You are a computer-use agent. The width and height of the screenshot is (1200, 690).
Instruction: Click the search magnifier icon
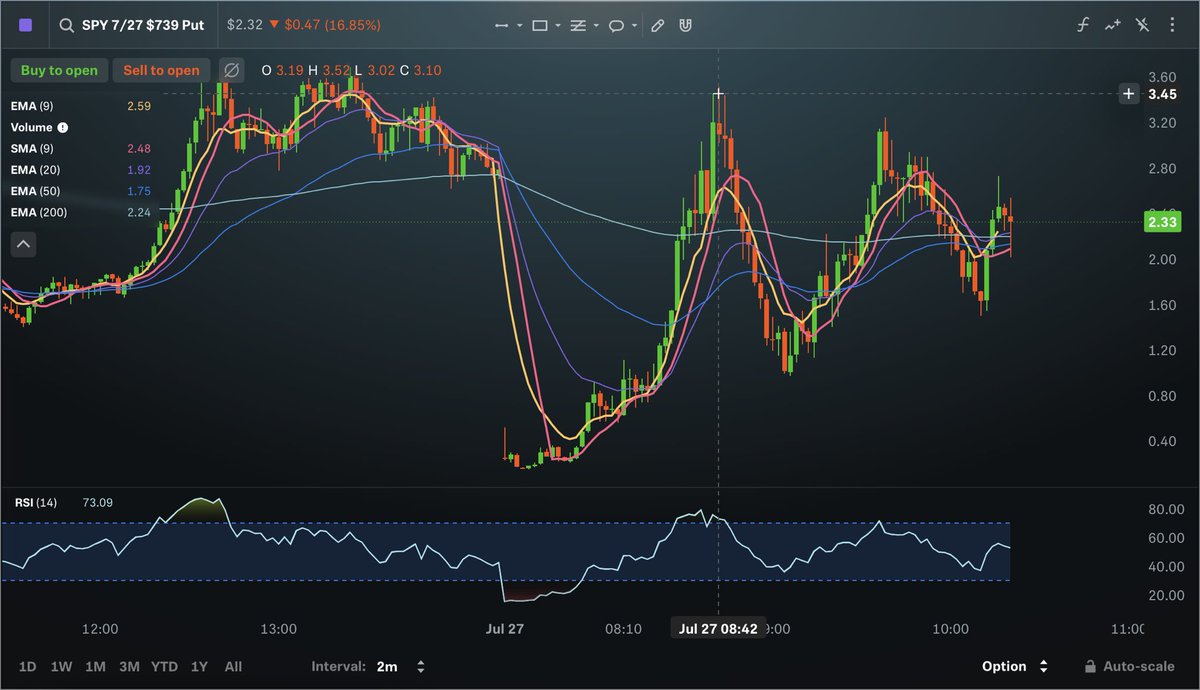pos(67,25)
